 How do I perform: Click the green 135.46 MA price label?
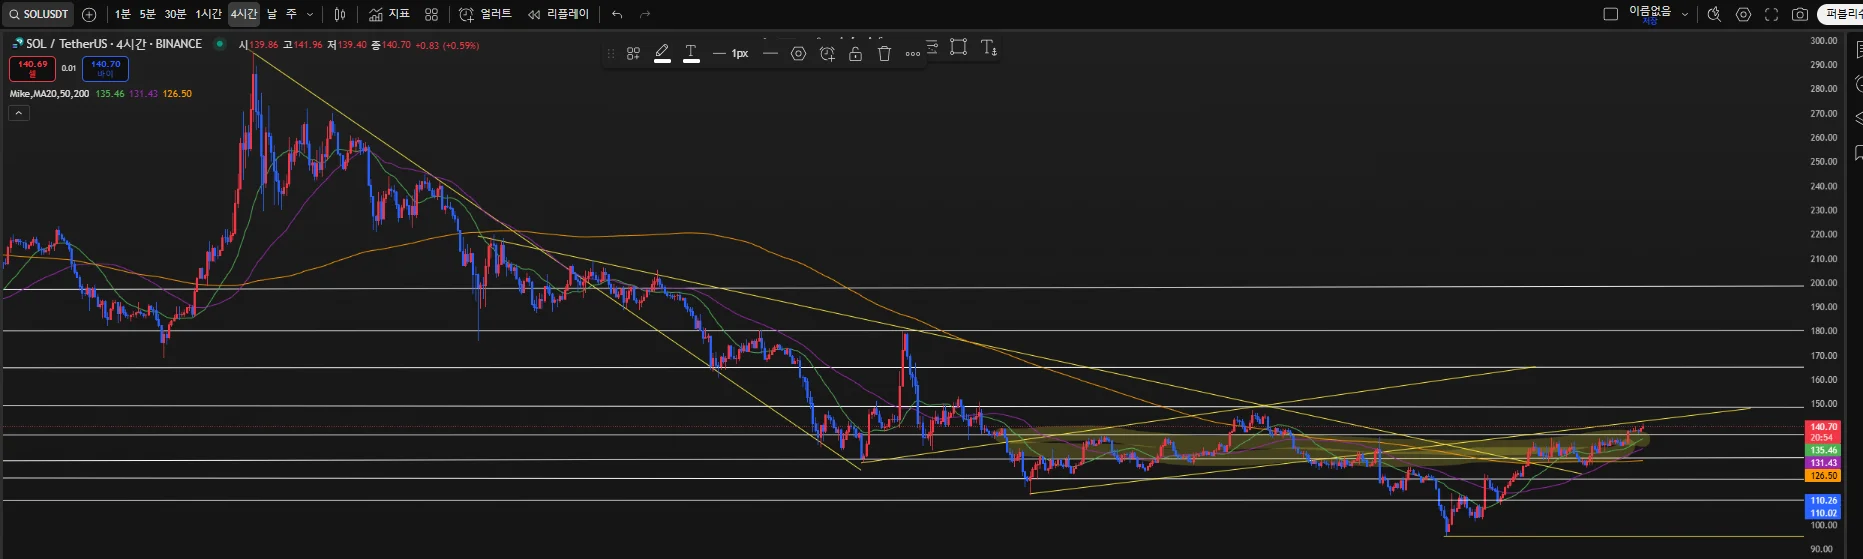tap(1824, 451)
